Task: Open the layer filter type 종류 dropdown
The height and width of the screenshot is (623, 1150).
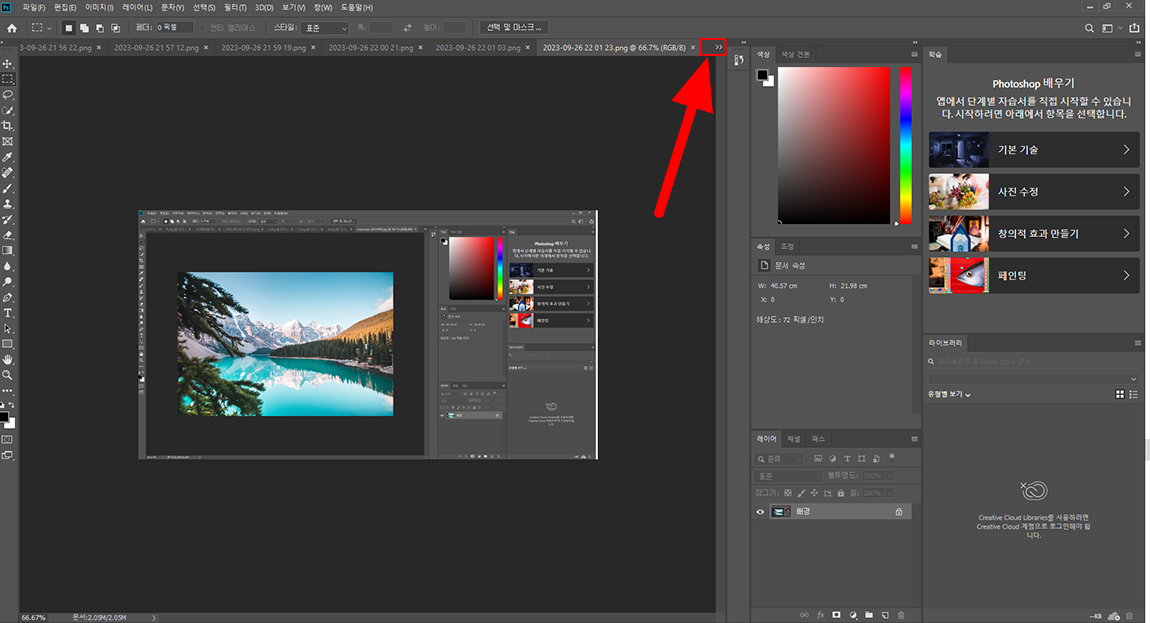Action: [780, 459]
